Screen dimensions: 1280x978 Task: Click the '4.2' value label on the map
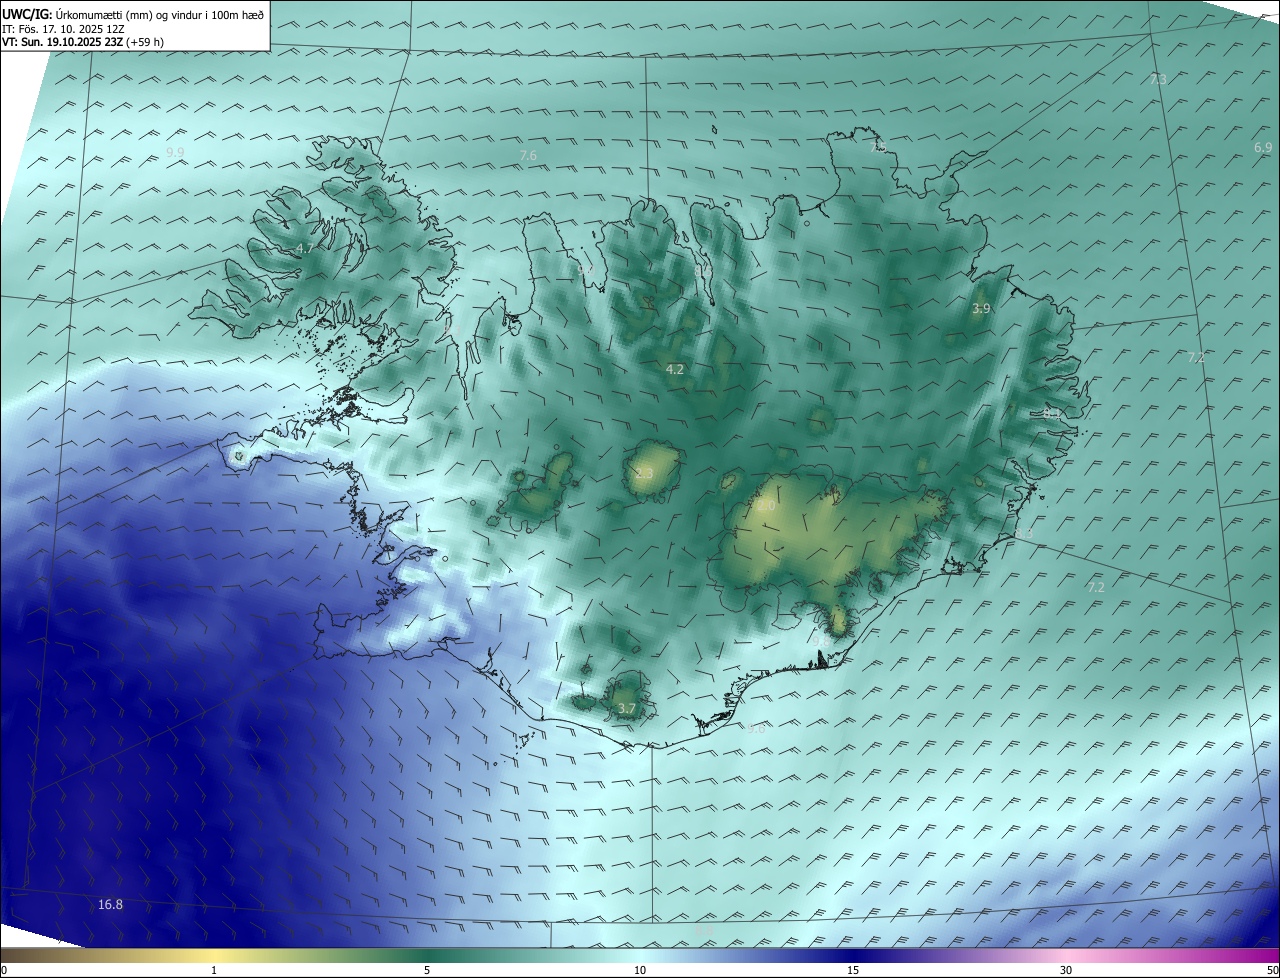[x=675, y=370]
